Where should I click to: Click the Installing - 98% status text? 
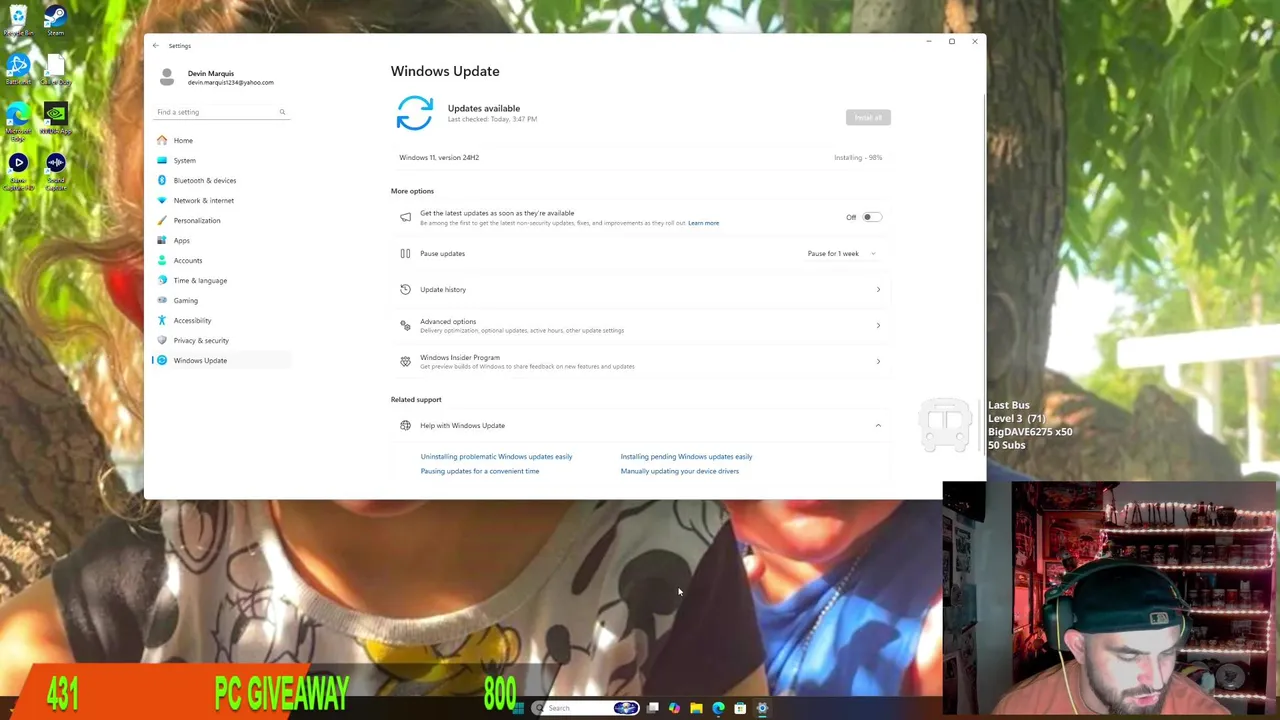tap(858, 157)
